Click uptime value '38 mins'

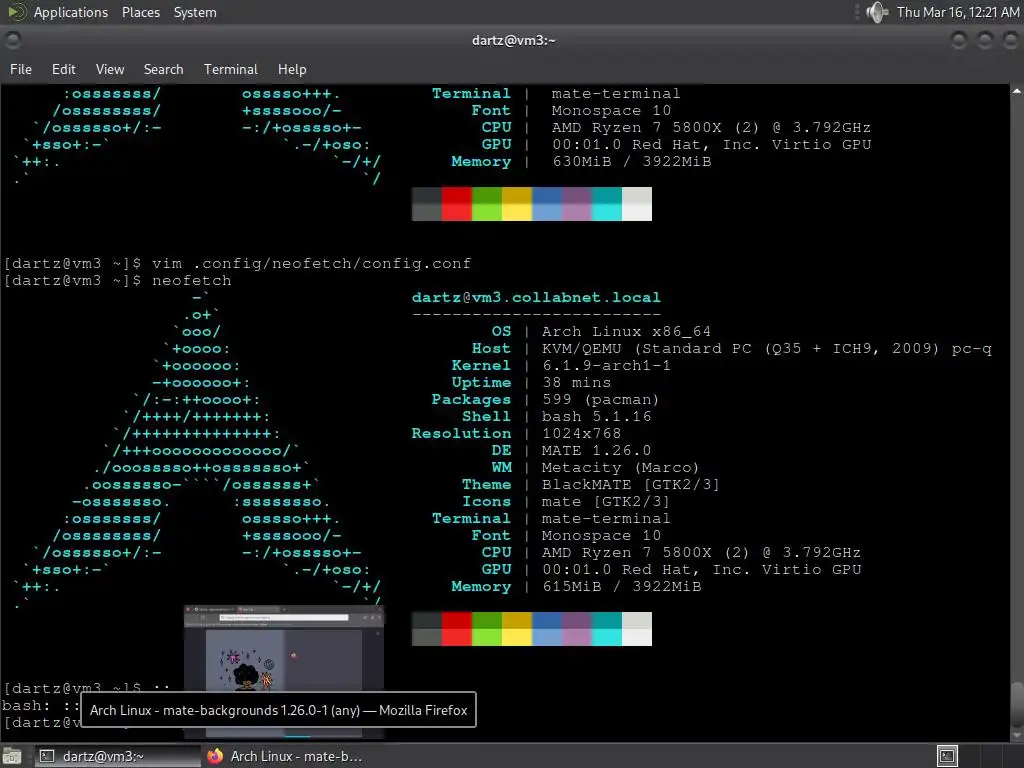(x=577, y=382)
